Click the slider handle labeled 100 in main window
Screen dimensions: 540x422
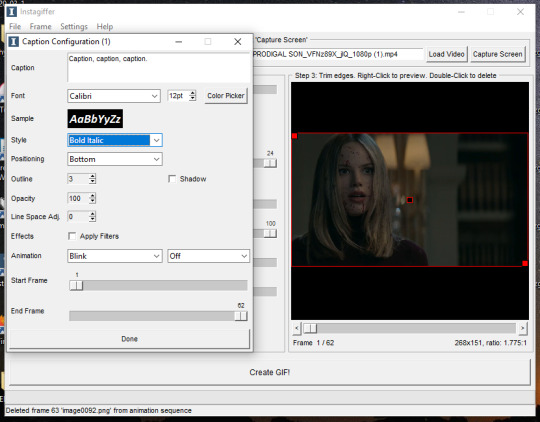click(x=270, y=234)
